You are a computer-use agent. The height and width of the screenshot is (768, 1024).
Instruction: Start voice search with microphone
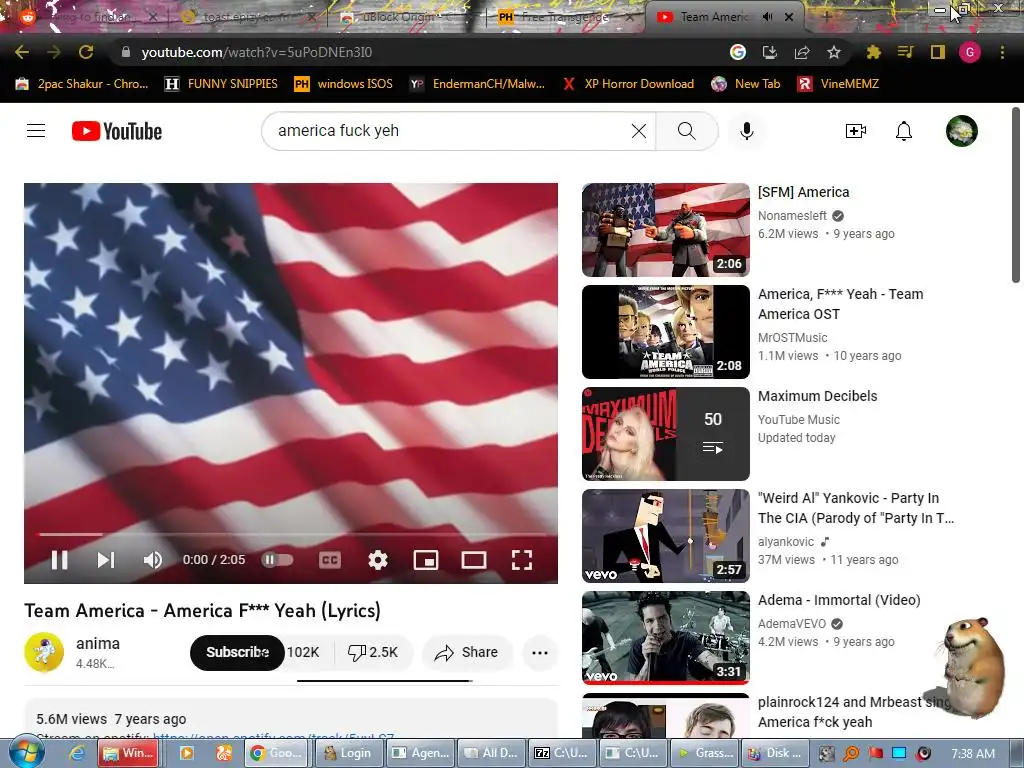point(746,131)
